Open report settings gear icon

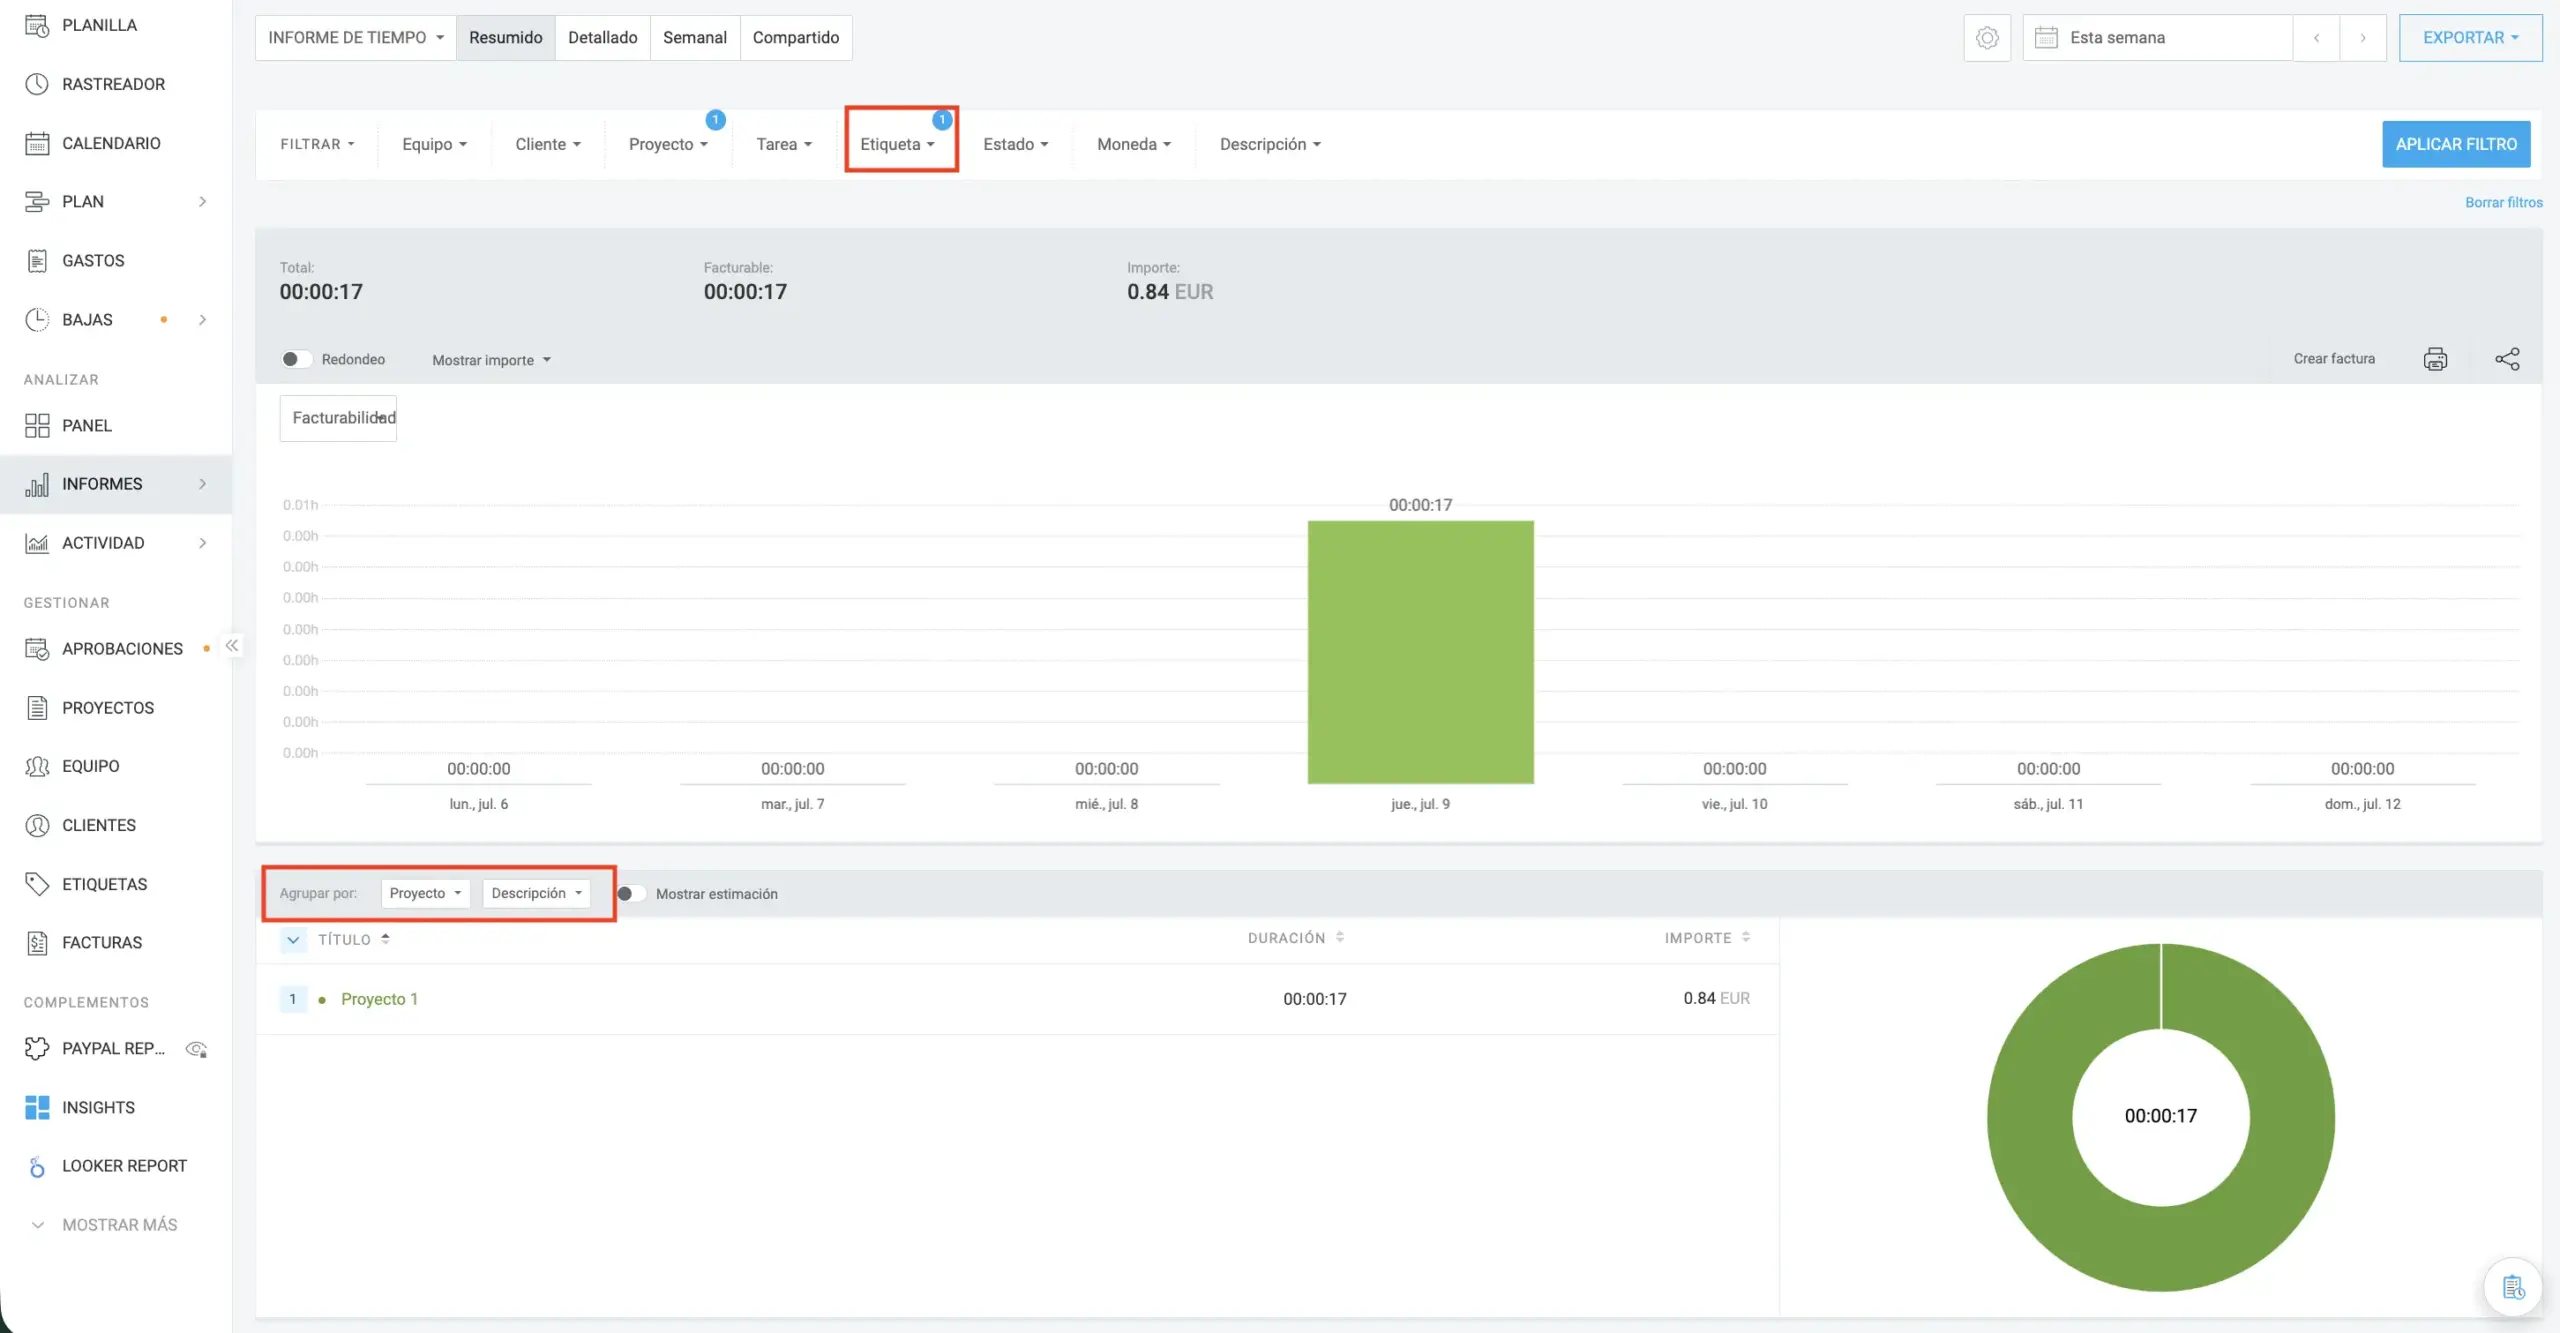click(1987, 38)
